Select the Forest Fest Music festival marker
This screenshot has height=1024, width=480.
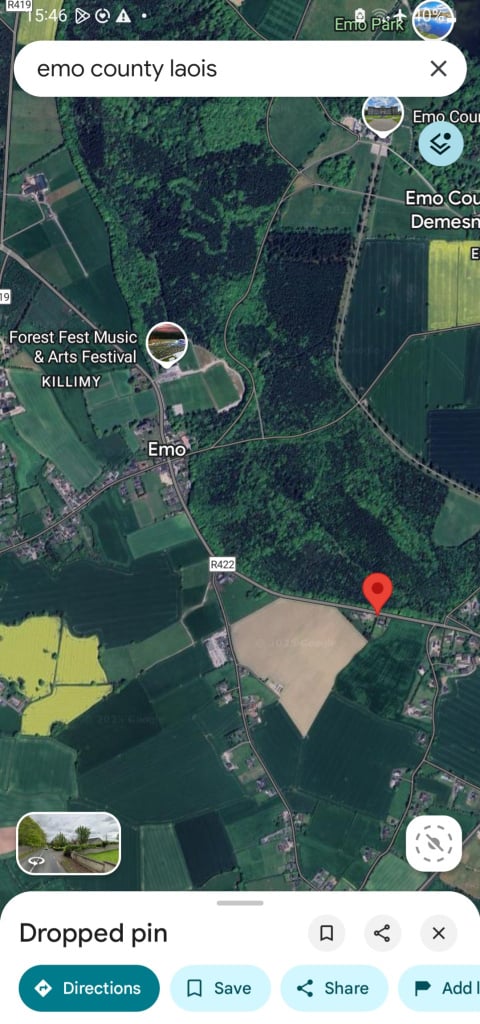(x=167, y=343)
